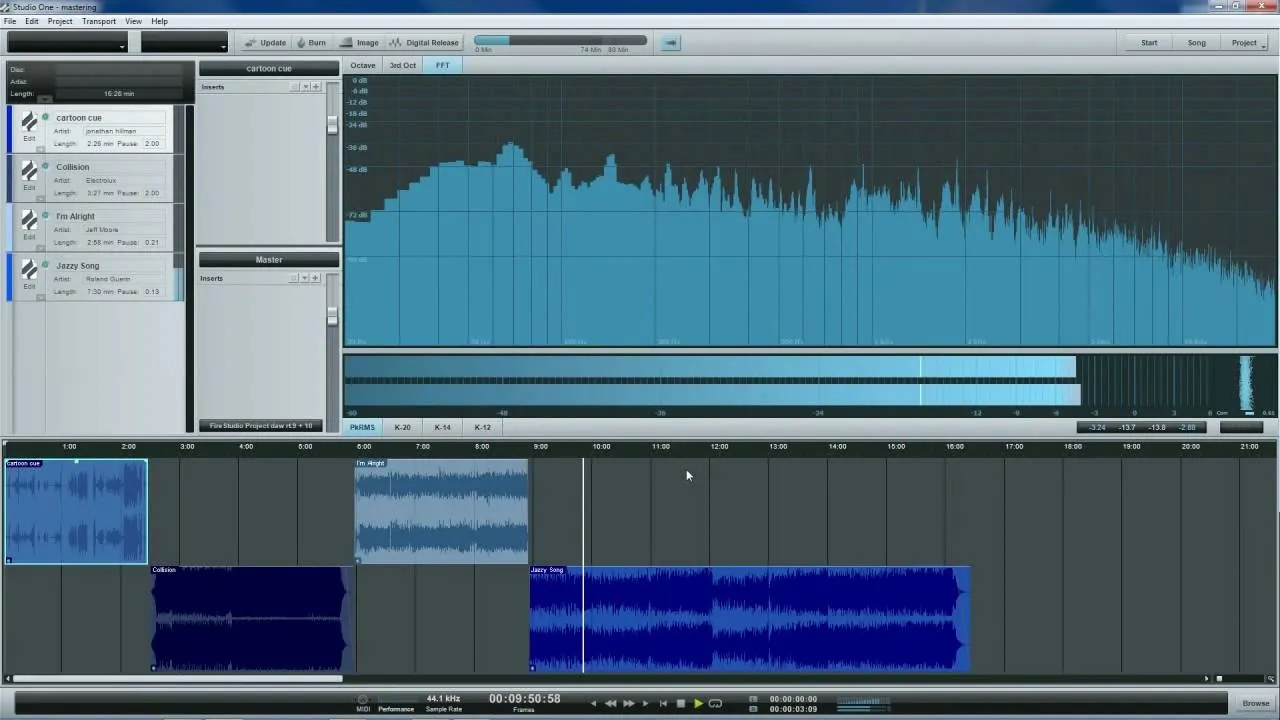
Task: Open the Edit menu
Action: (x=32, y=21)
